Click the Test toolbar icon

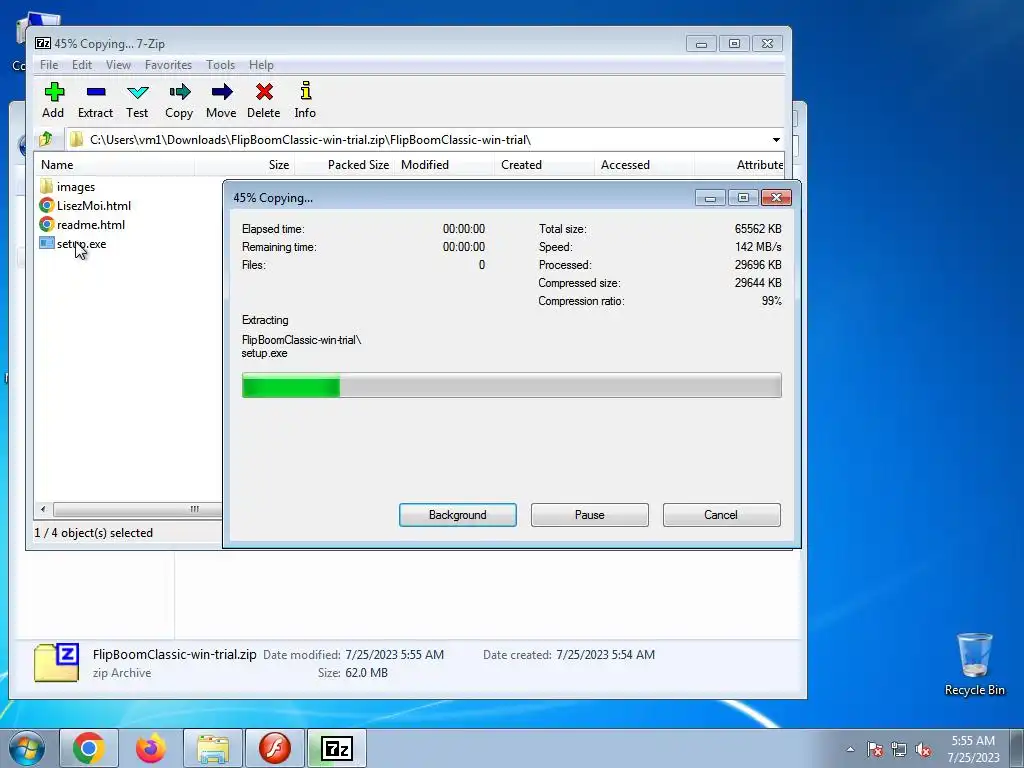point(137,92)
